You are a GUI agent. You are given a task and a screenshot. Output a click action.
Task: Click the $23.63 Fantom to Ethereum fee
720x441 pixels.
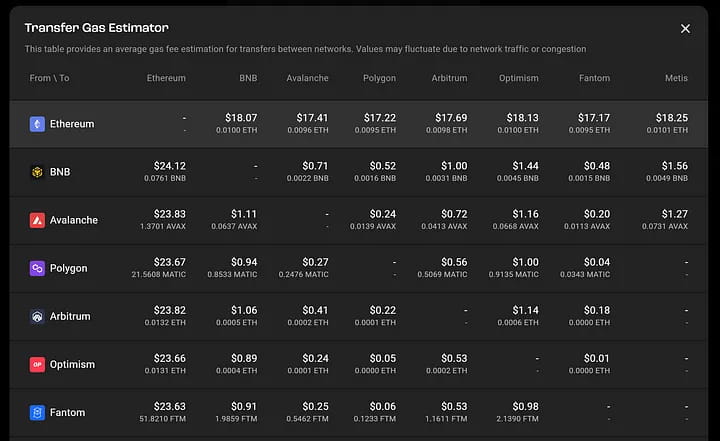pyautogui.click(x=169, y=407)
